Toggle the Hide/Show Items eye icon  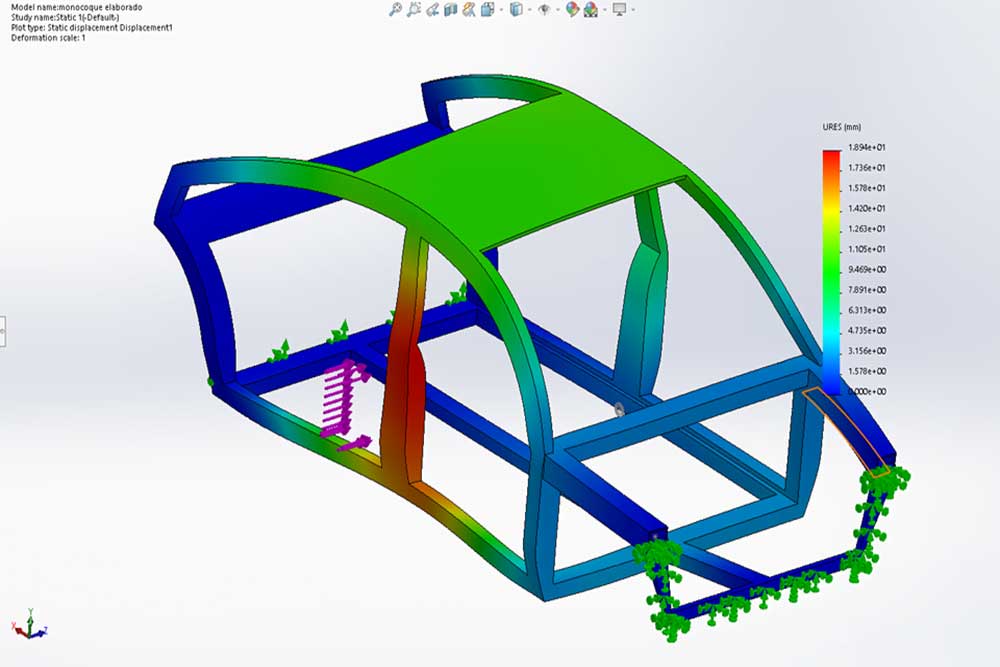click(x=544, y=10)
